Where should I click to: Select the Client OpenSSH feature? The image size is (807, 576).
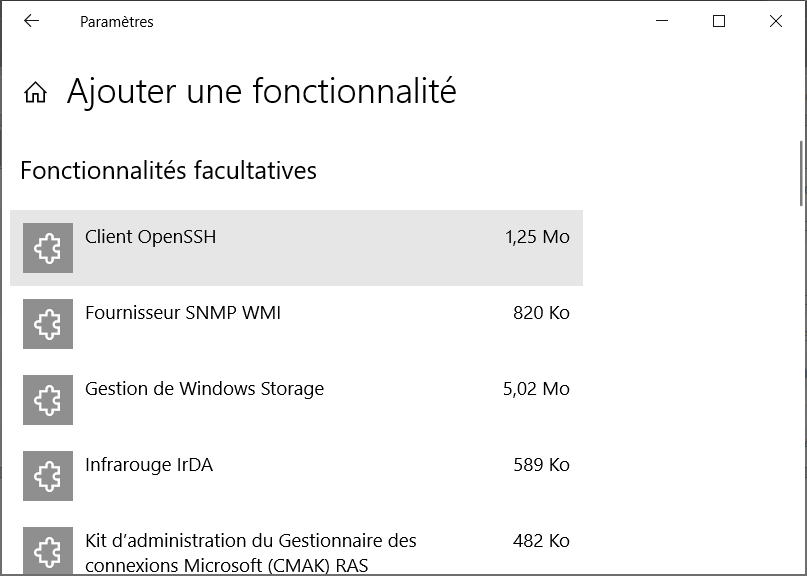(x=296, y=248)
